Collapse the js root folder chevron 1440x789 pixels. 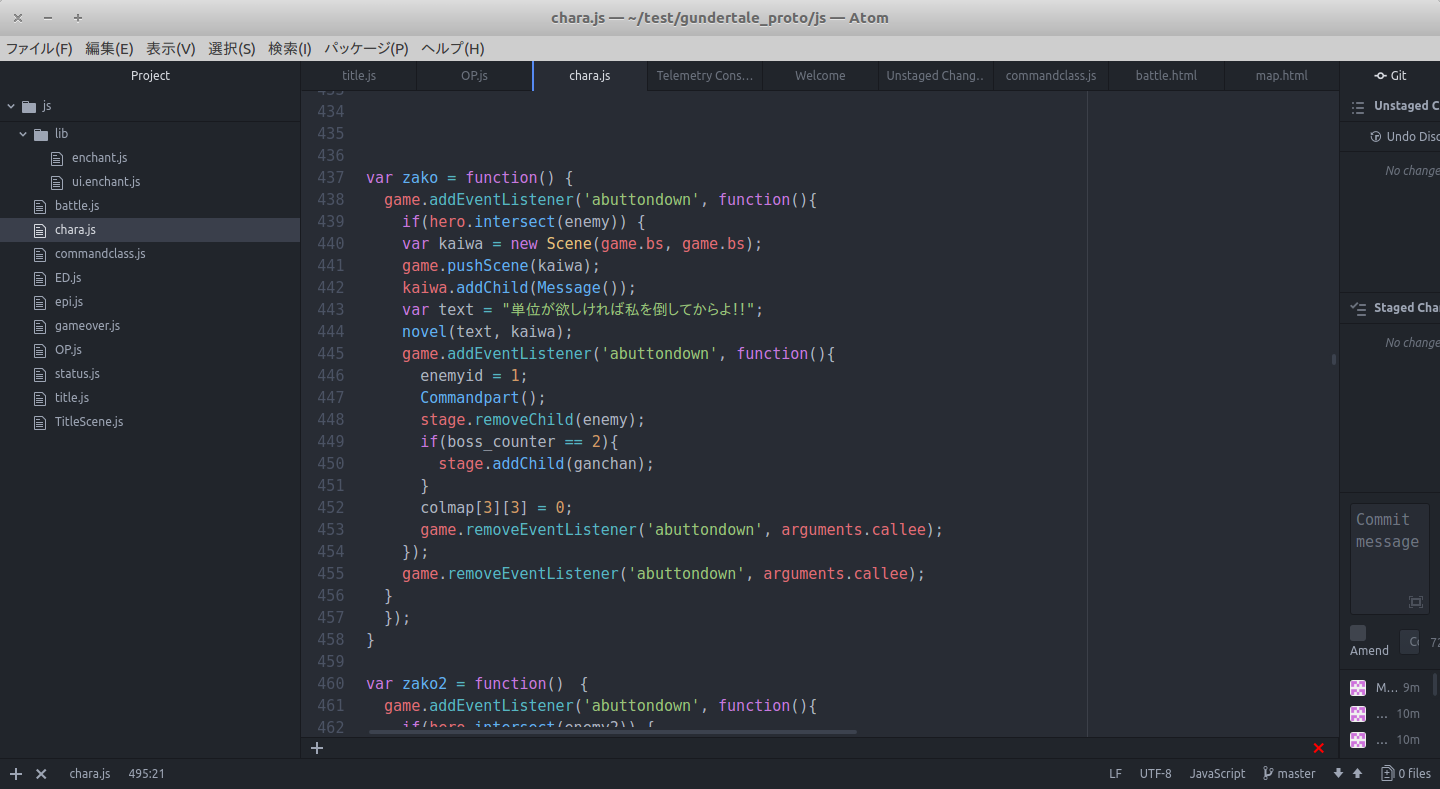pos(11,106)
